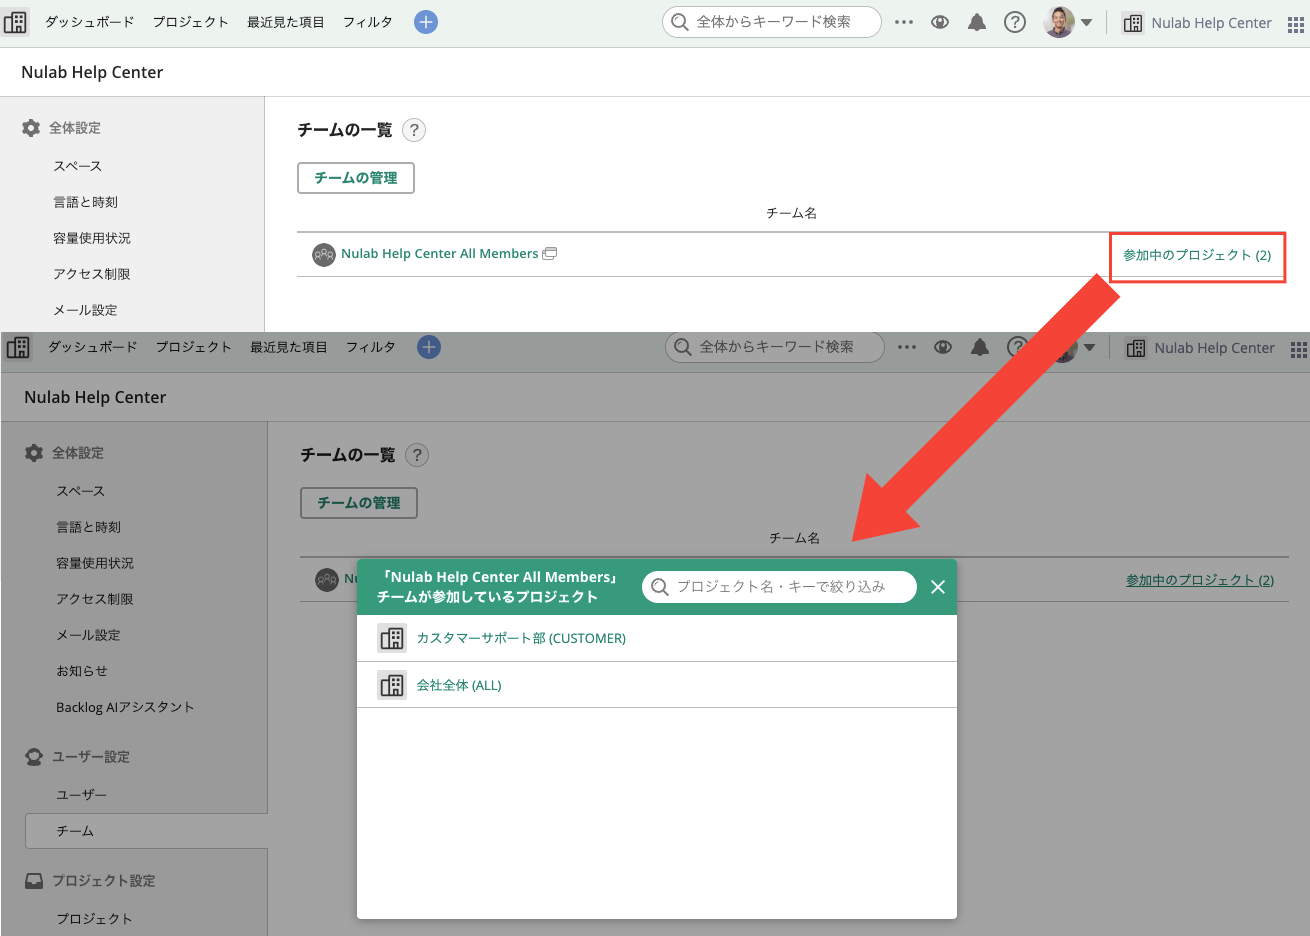Focus the プロジェクト名・キーで絞り込み filter field

coord(780,587)
